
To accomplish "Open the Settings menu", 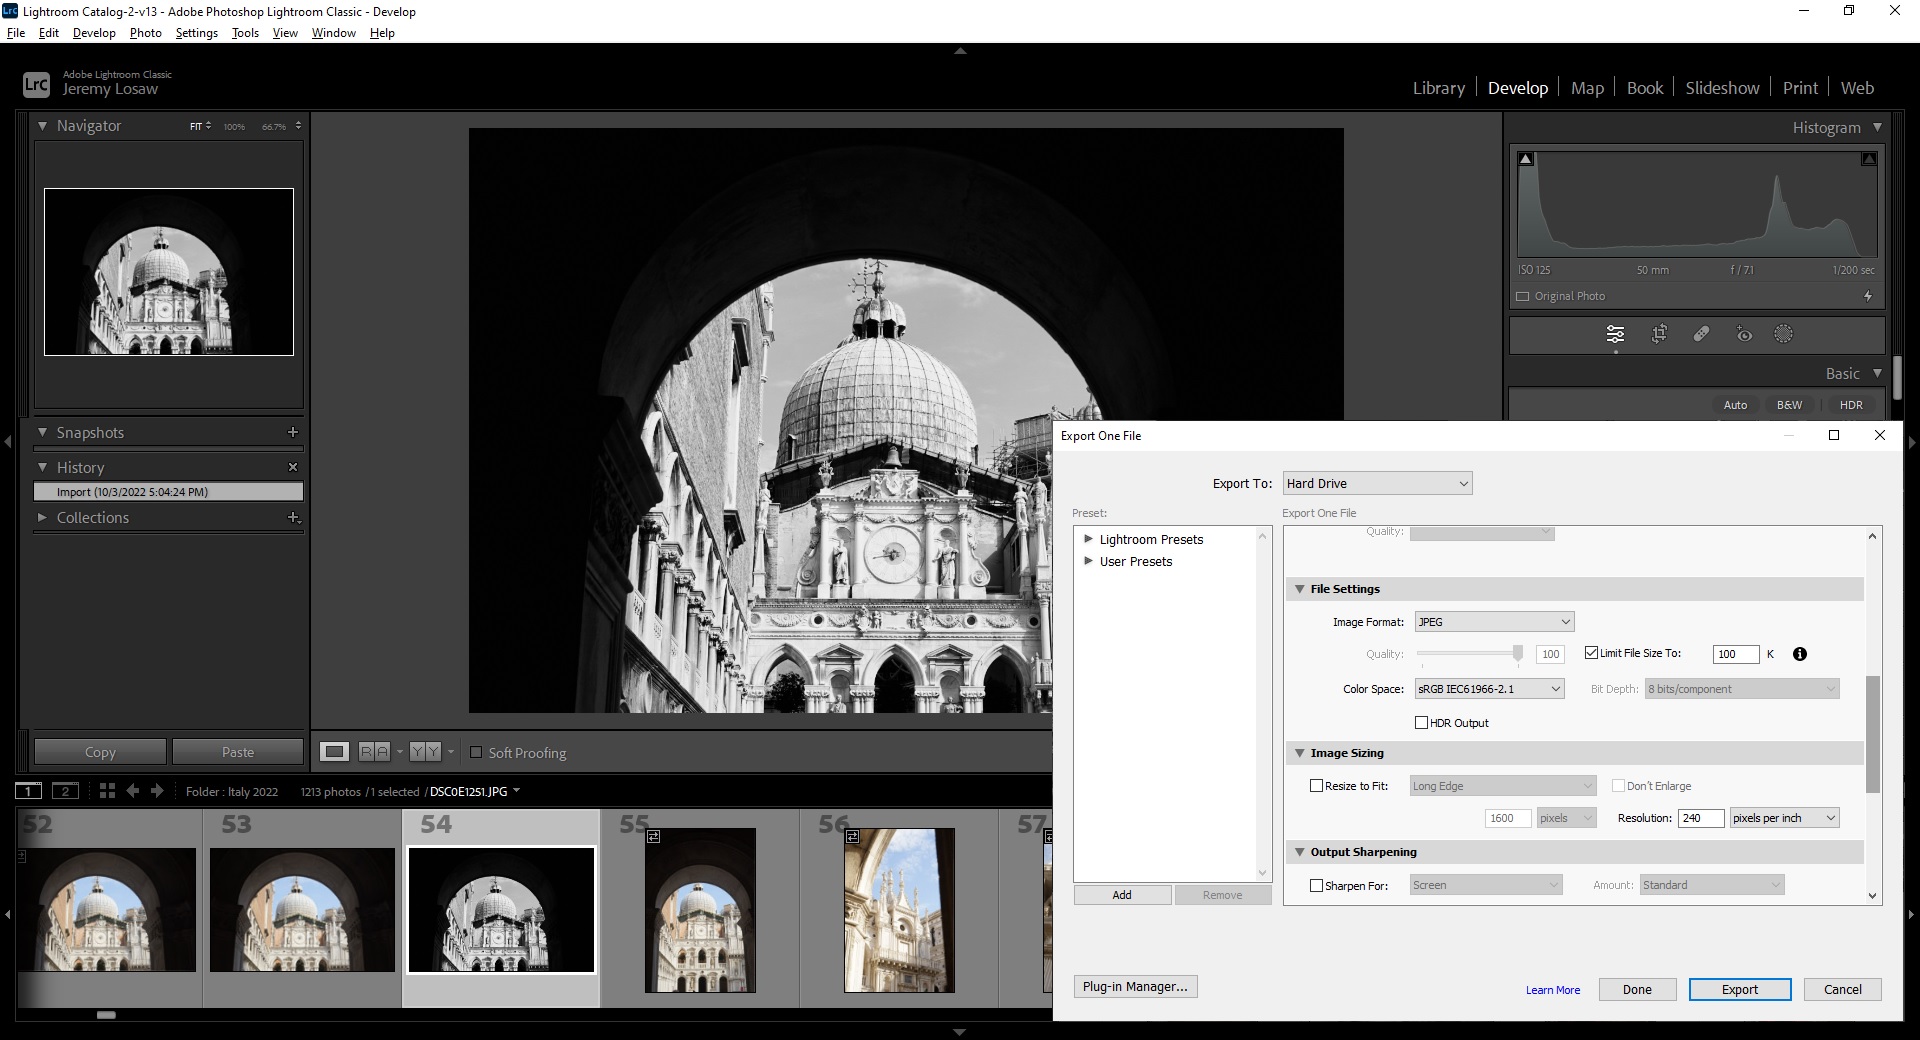I will [x=197, y=33].
